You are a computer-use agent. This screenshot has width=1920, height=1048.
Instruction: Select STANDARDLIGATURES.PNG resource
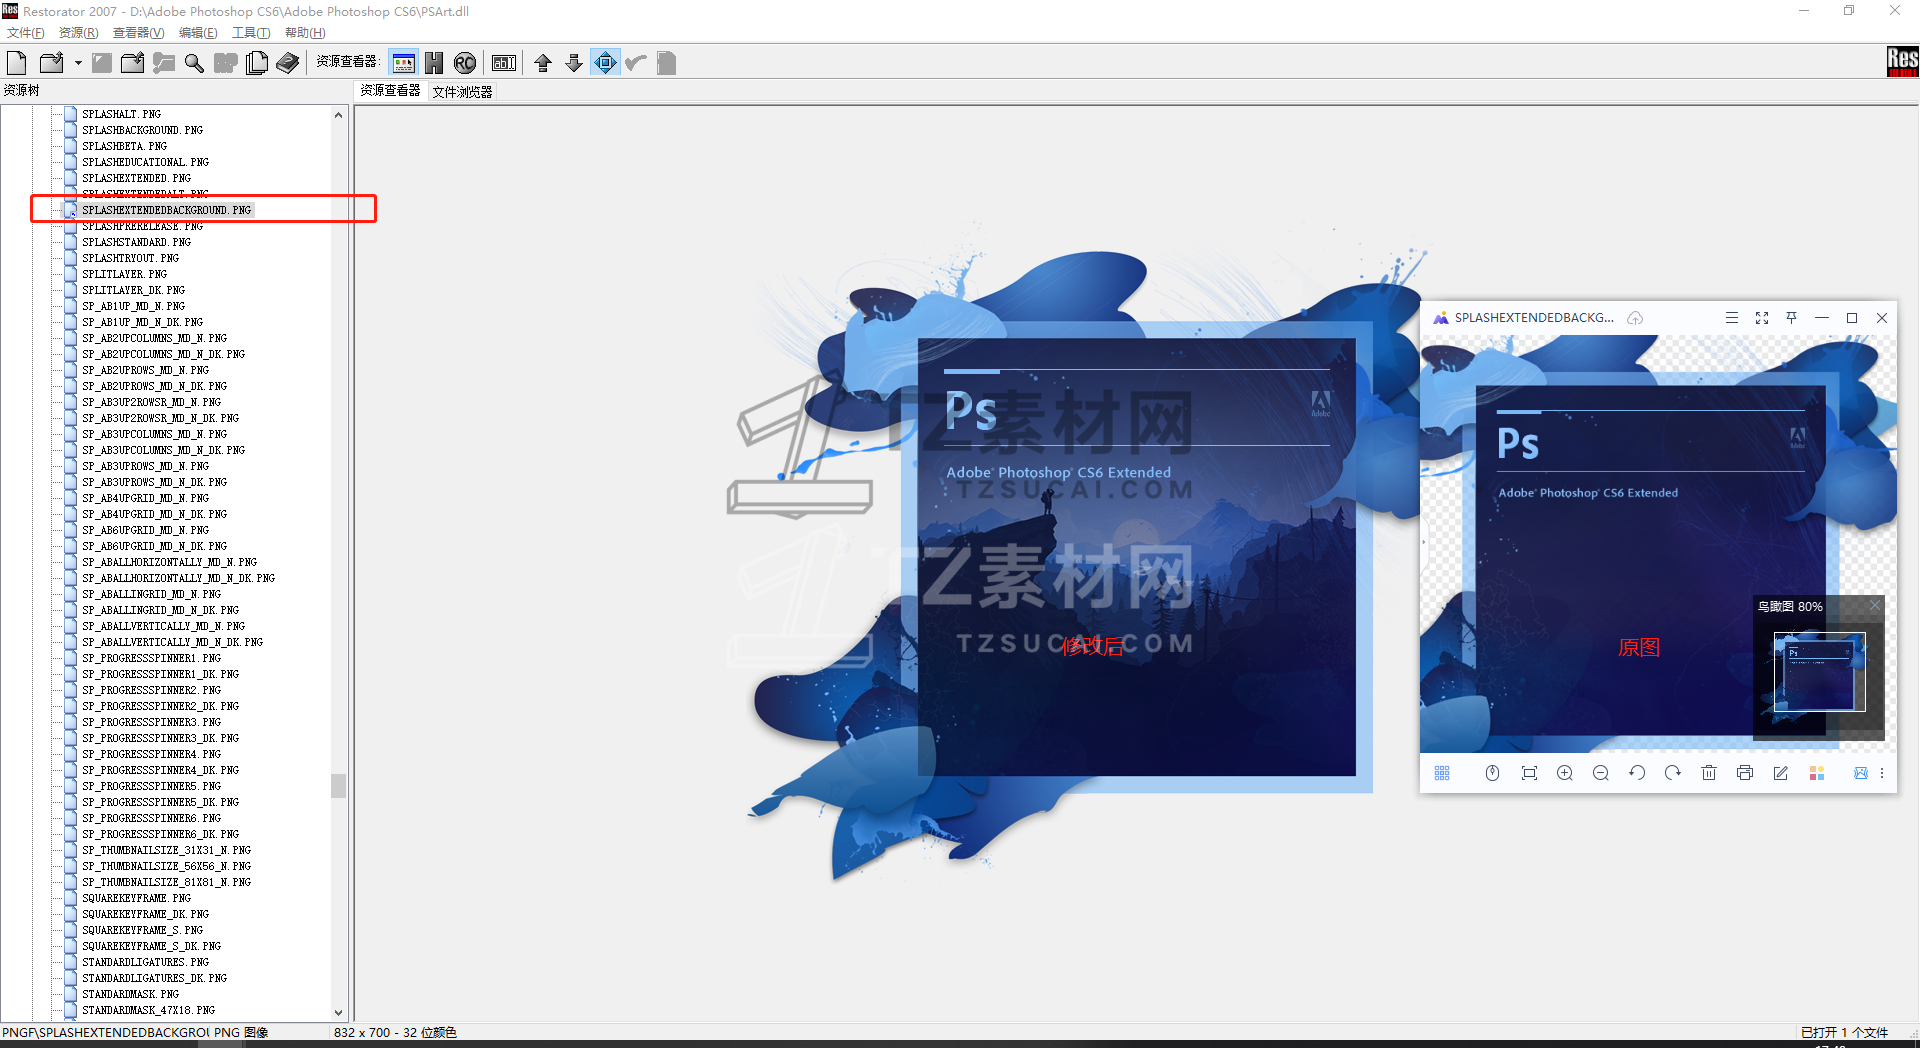click(145, 962)
